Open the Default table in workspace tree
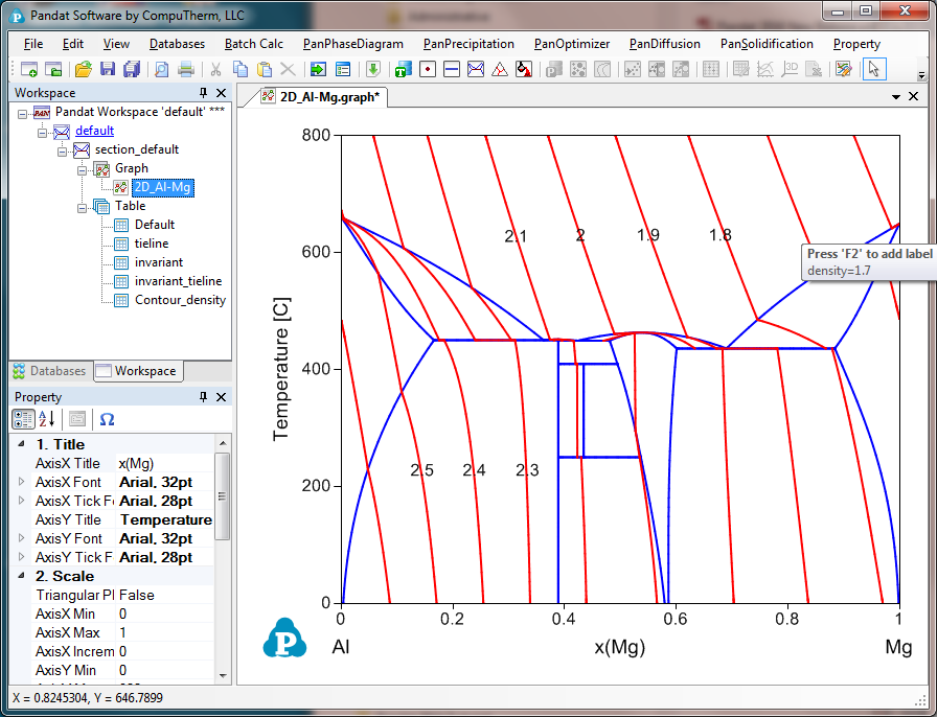Viewport: 937px width, 717px height. point(154,225)
